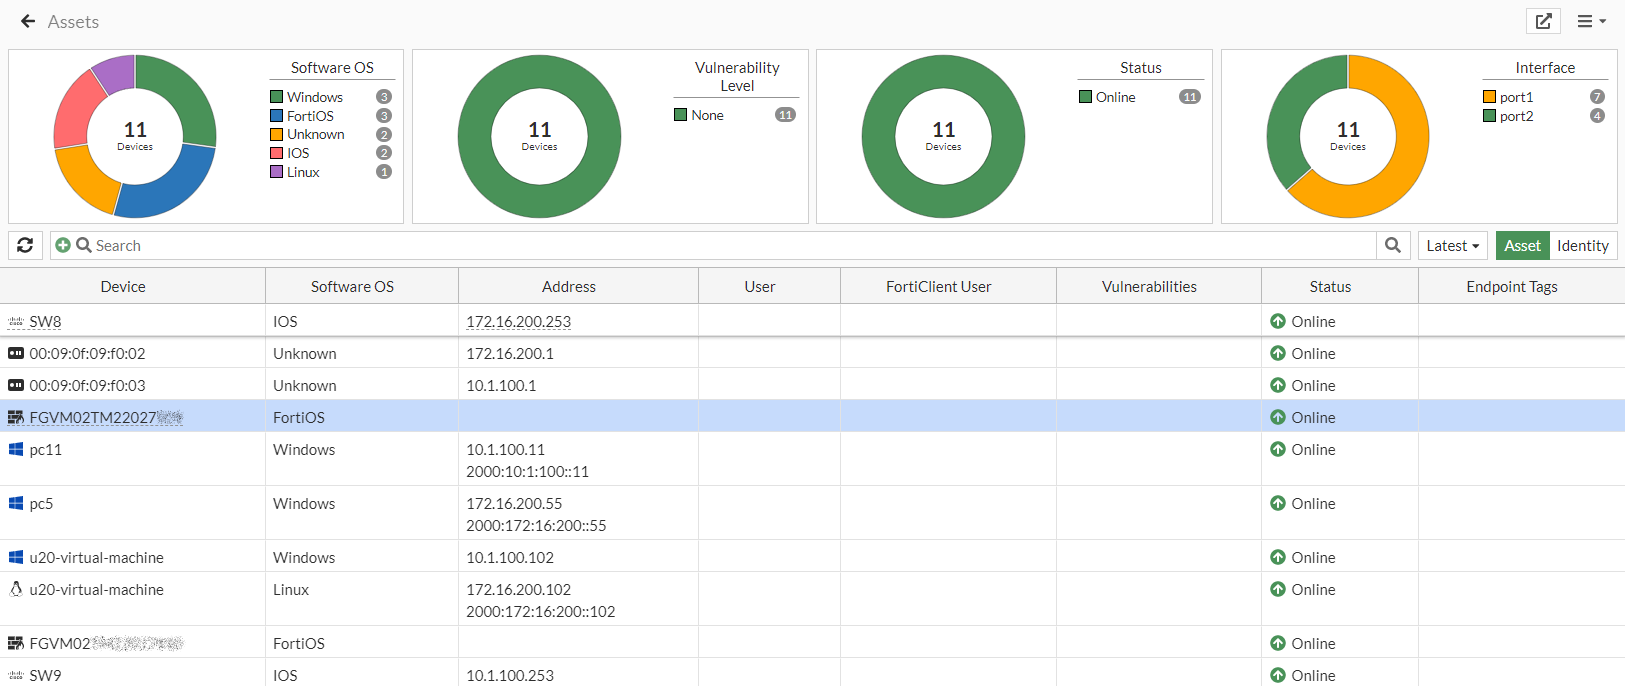Viewport: 1625px width, 686px height.
Task: Select the Unknown legend swatch
Action: coord(276,134)
